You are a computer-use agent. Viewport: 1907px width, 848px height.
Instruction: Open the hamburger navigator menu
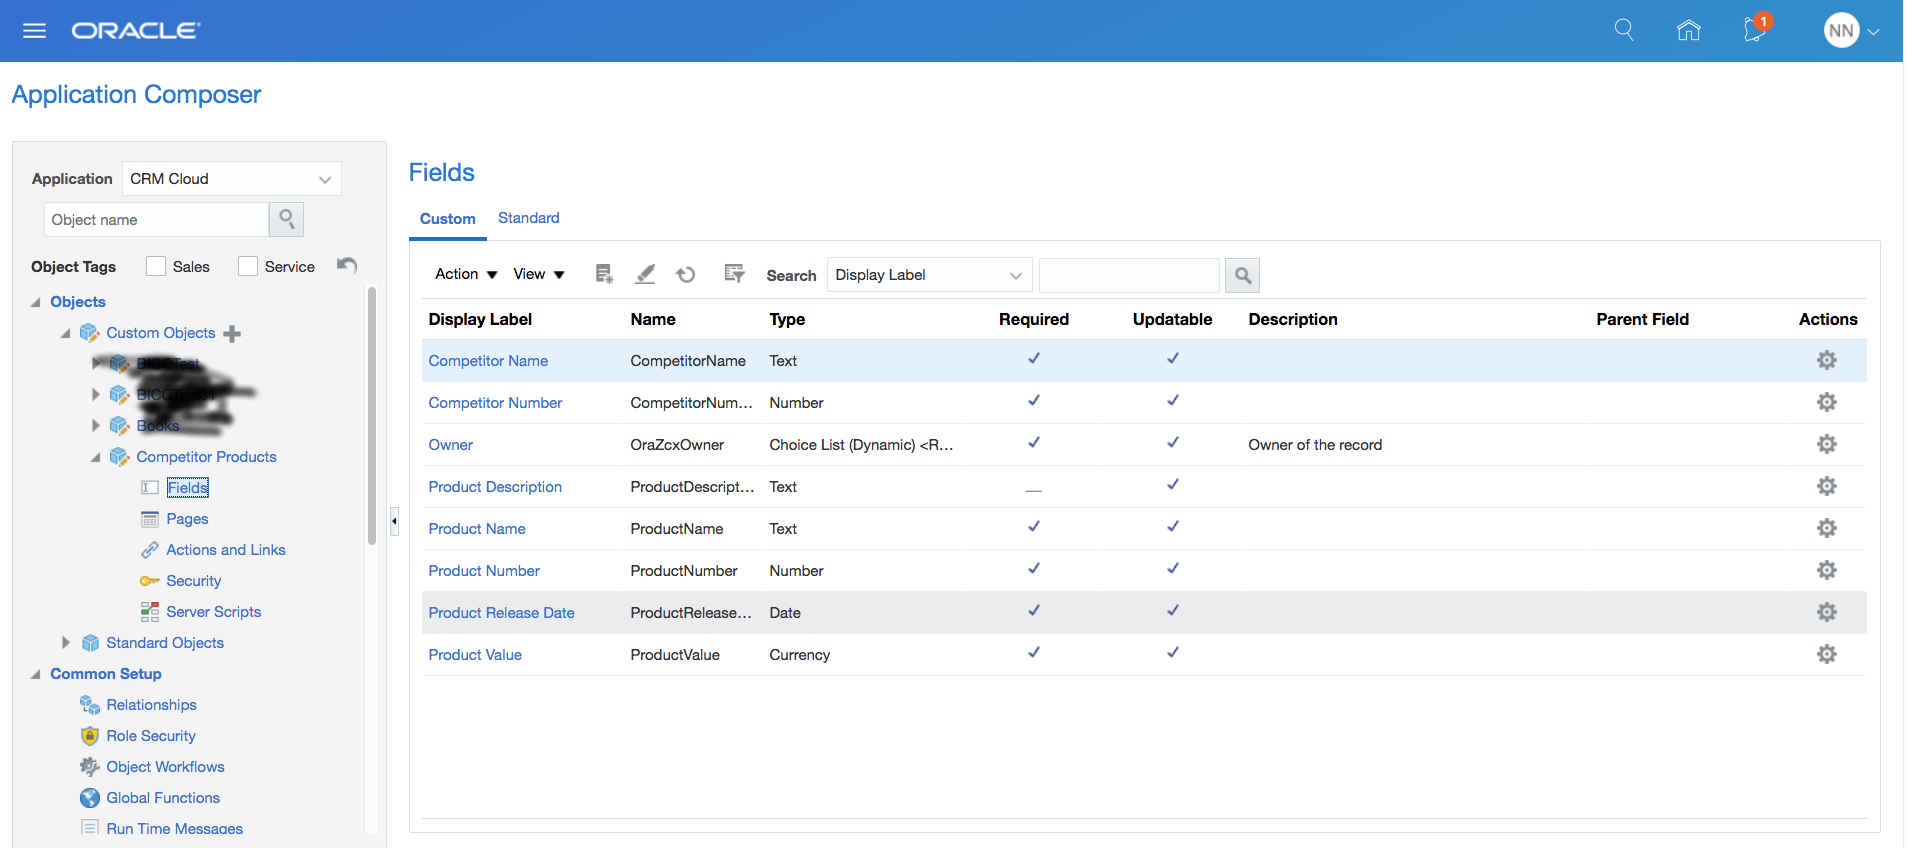coord(34,31)
